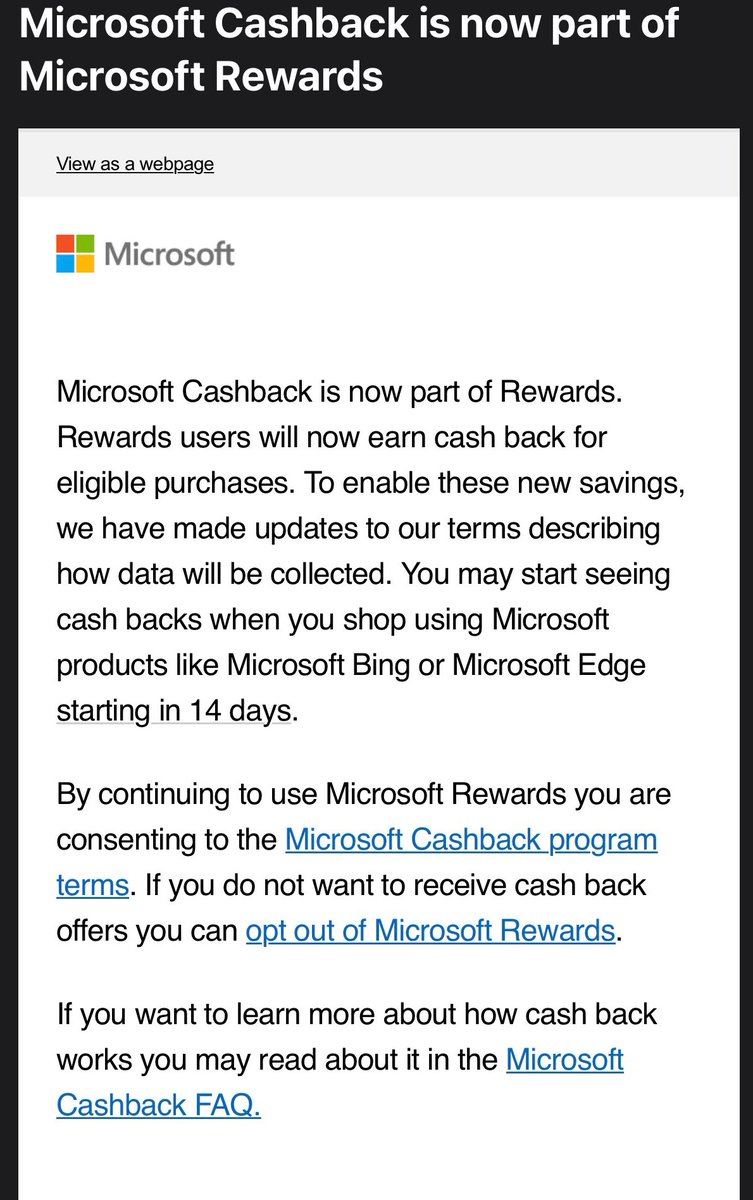Click the Microsoft four-square logo icon
The height and width of the screenshot is (1200, 753).
pyautogui.click(x=75, y=254)
